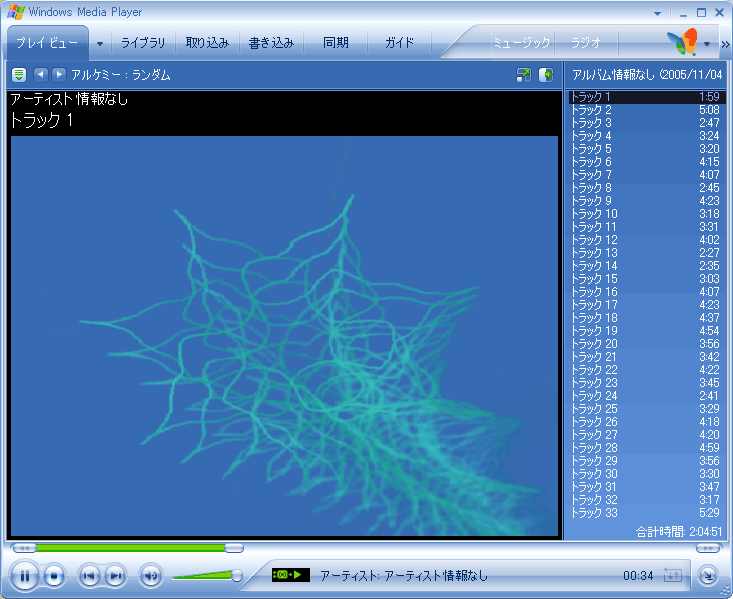Select next visualization arrow

[58, 74]
